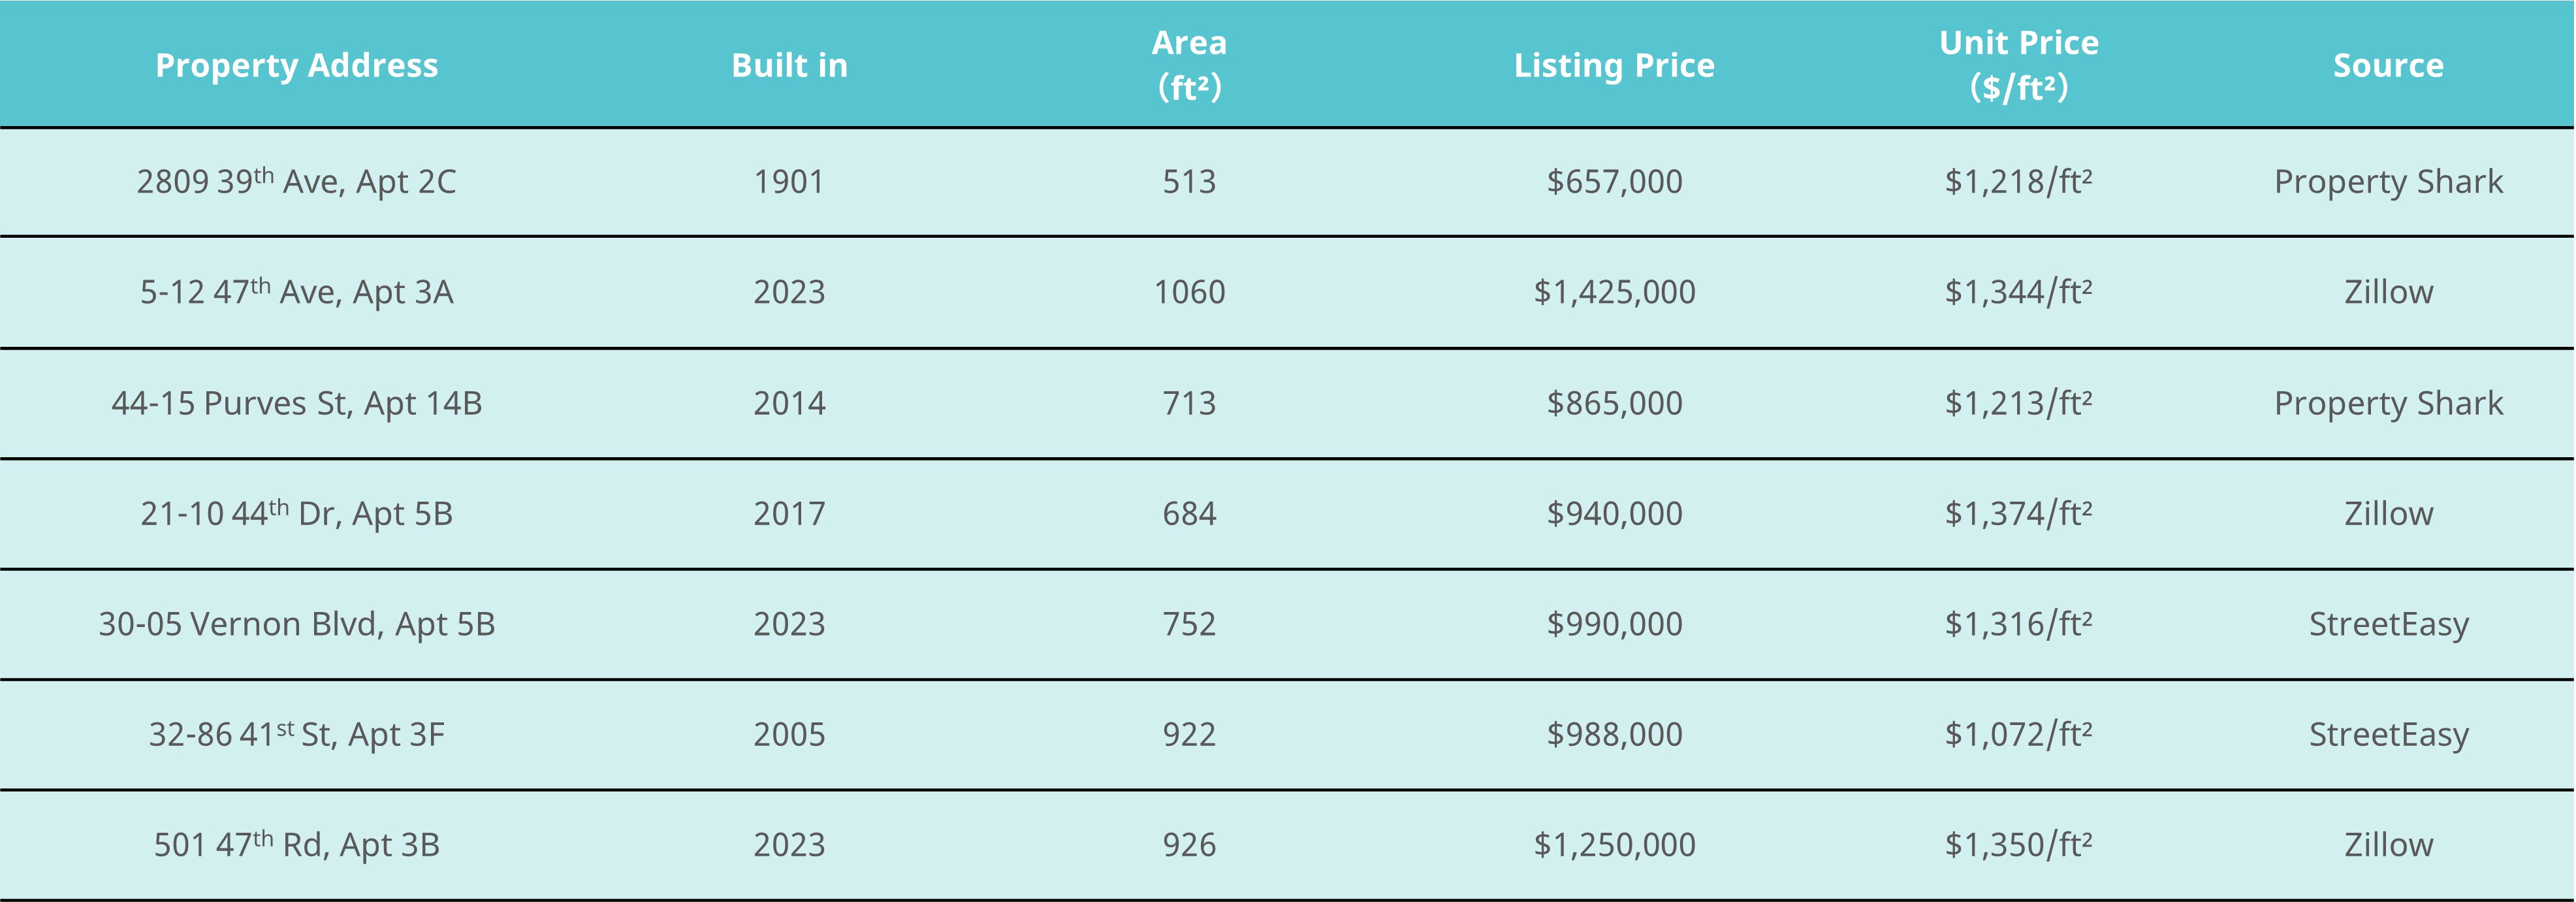Click 44-15 Purves St, Apt 14B cell
The width and height of the screenshot is (2576, 902).
pyautogui.click(x=296, y=402)
